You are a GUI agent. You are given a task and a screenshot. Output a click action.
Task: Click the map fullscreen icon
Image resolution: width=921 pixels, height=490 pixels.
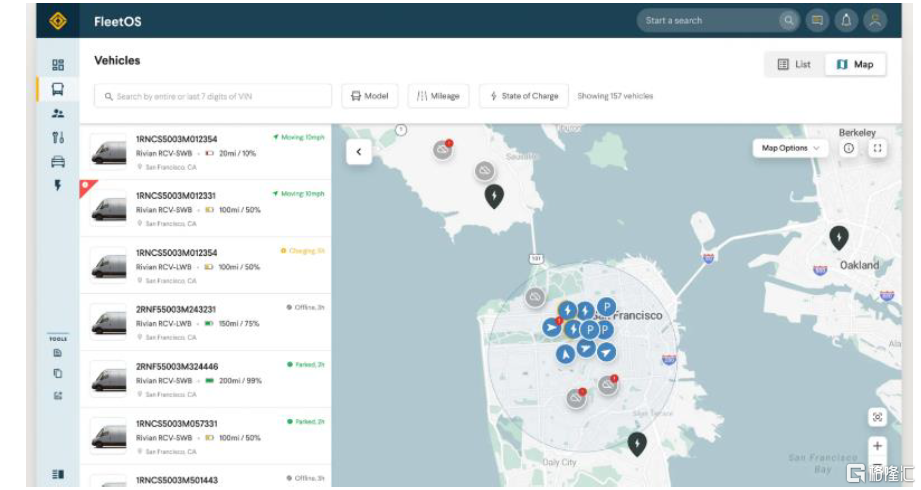[x=877, y=148]
